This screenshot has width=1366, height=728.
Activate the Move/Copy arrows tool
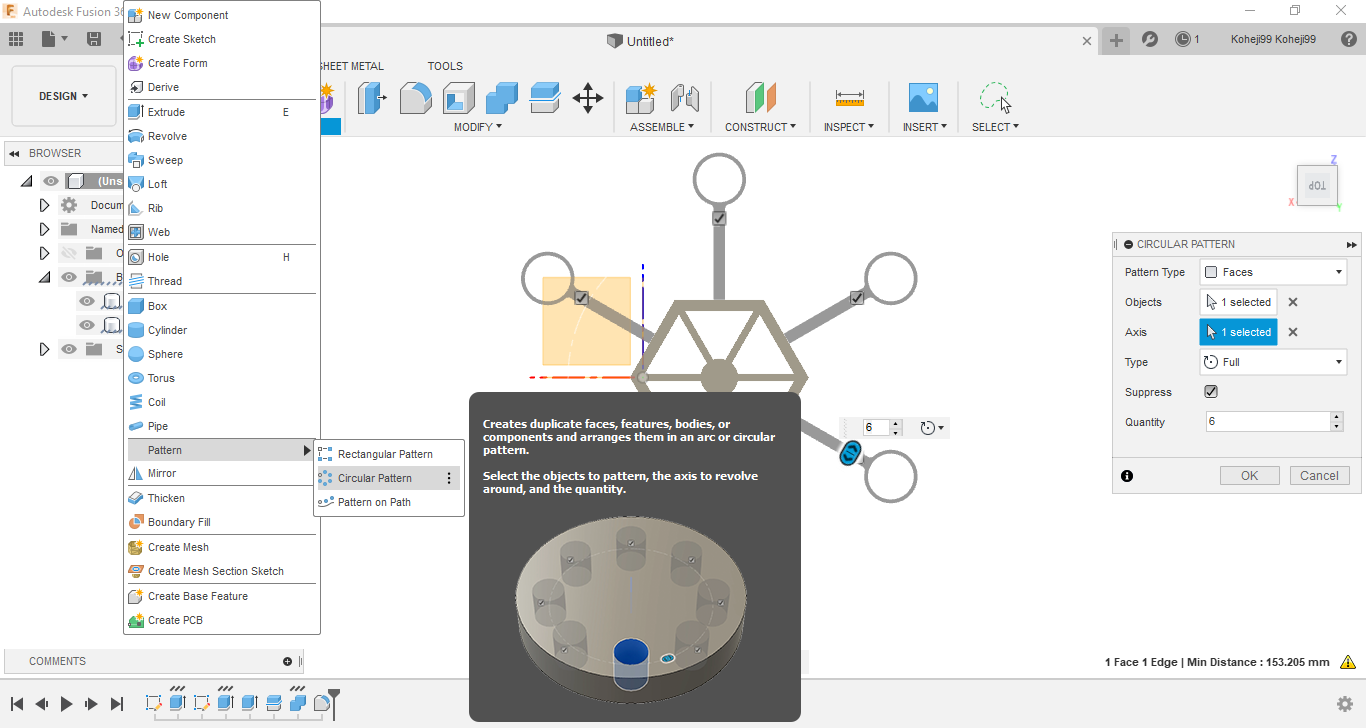pos(588,97)
